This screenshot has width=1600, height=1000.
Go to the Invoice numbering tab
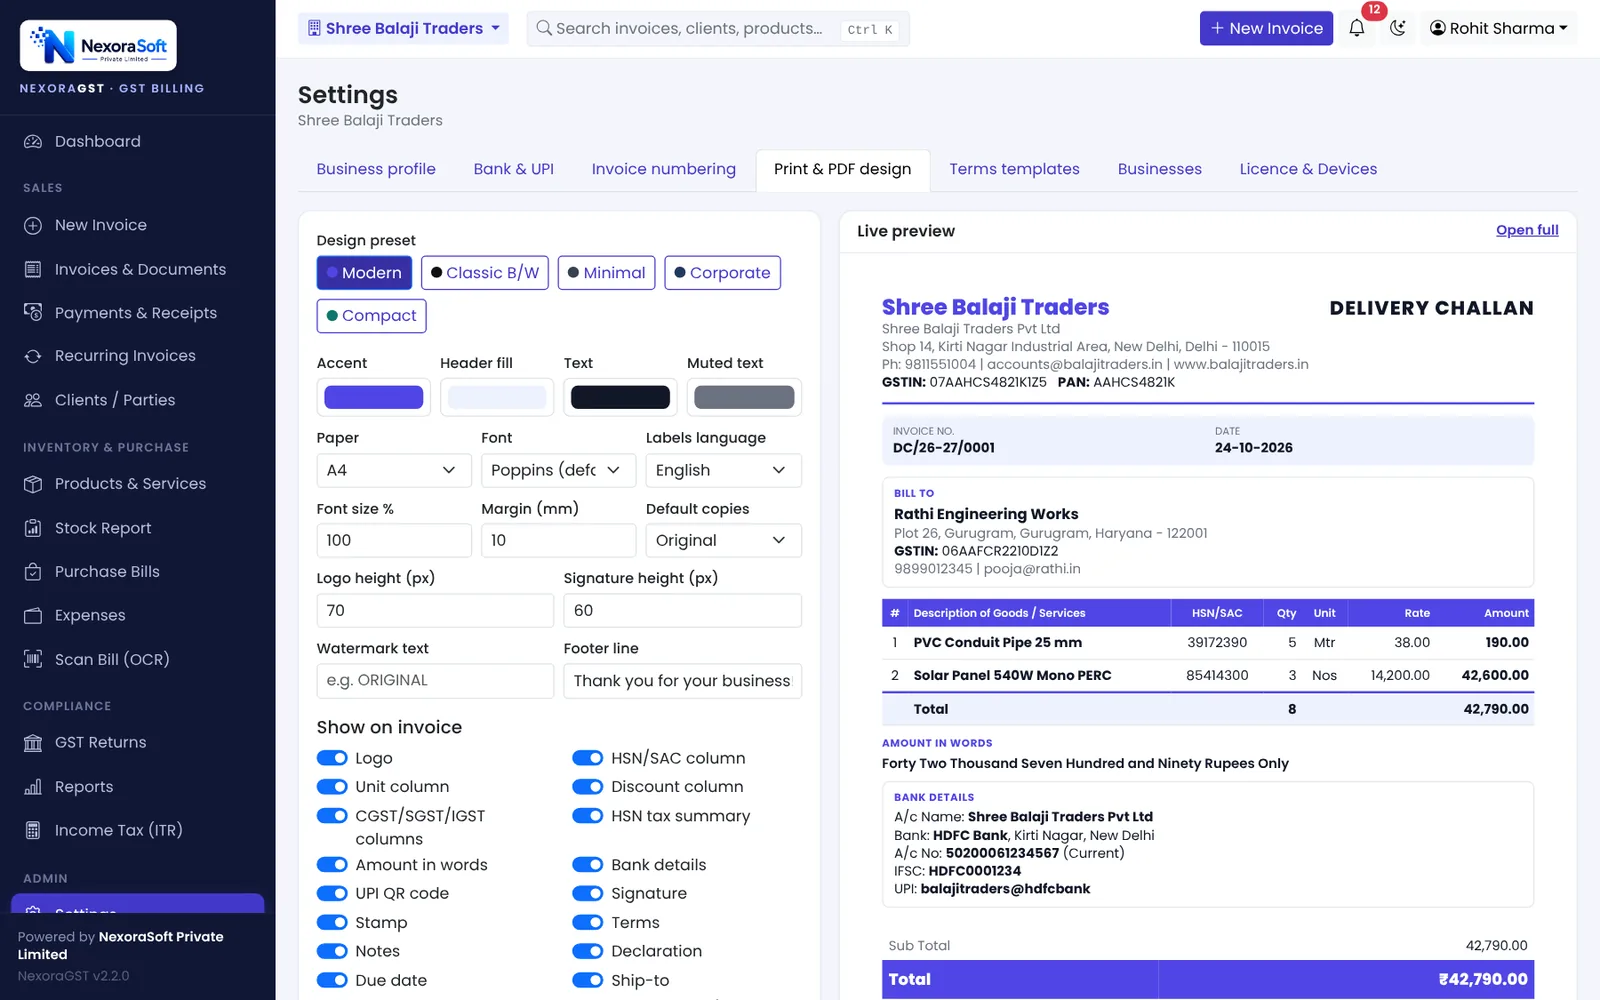664,169
